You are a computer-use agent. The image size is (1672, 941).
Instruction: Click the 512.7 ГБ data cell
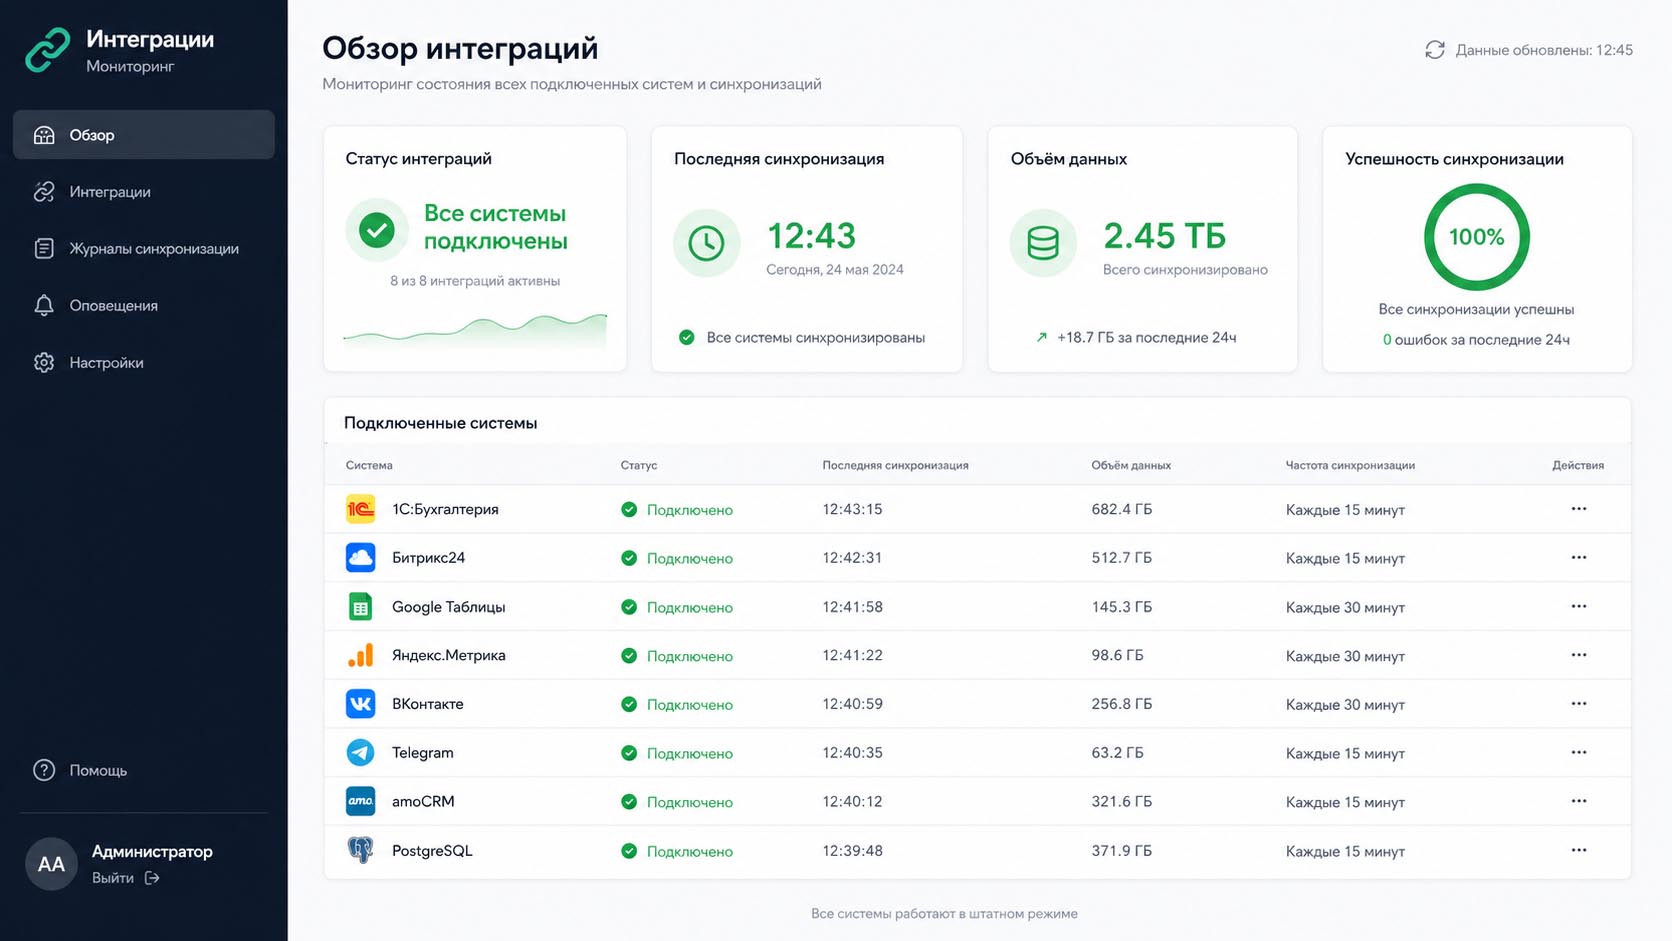1122,558
